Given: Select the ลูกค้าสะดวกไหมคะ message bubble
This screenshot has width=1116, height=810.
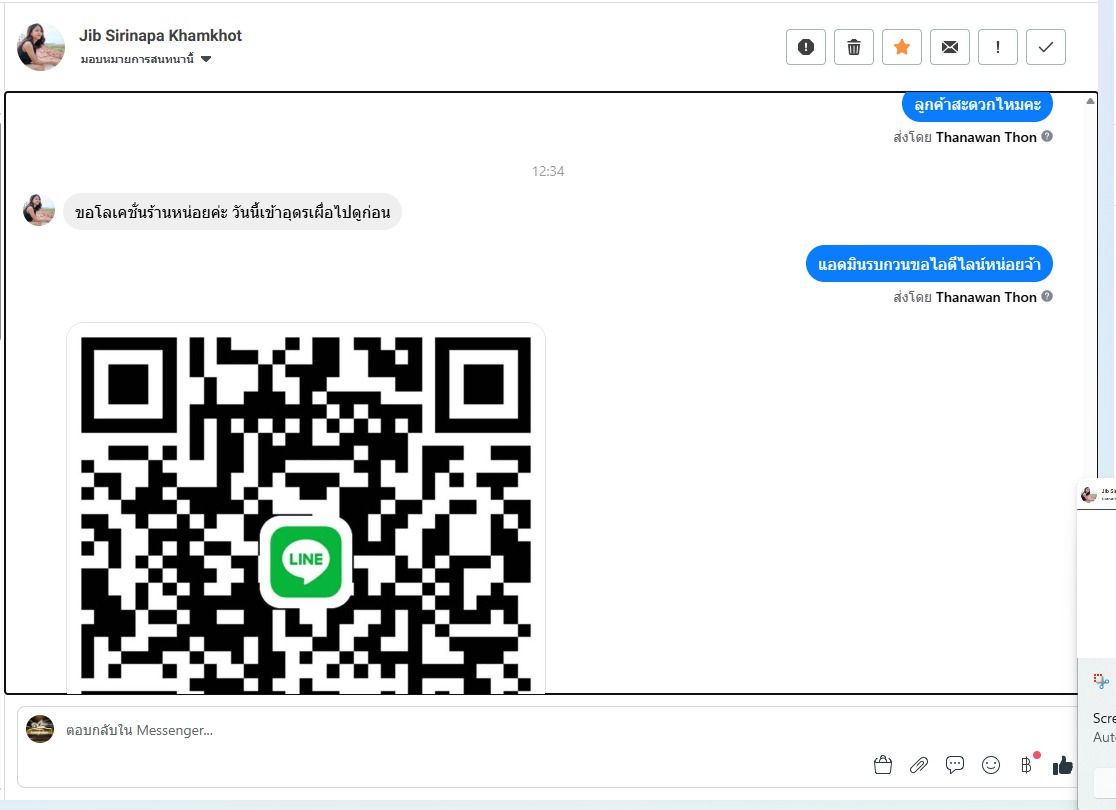Looking at the screenshot, I should pyautogui.click(x=977, y=105).
